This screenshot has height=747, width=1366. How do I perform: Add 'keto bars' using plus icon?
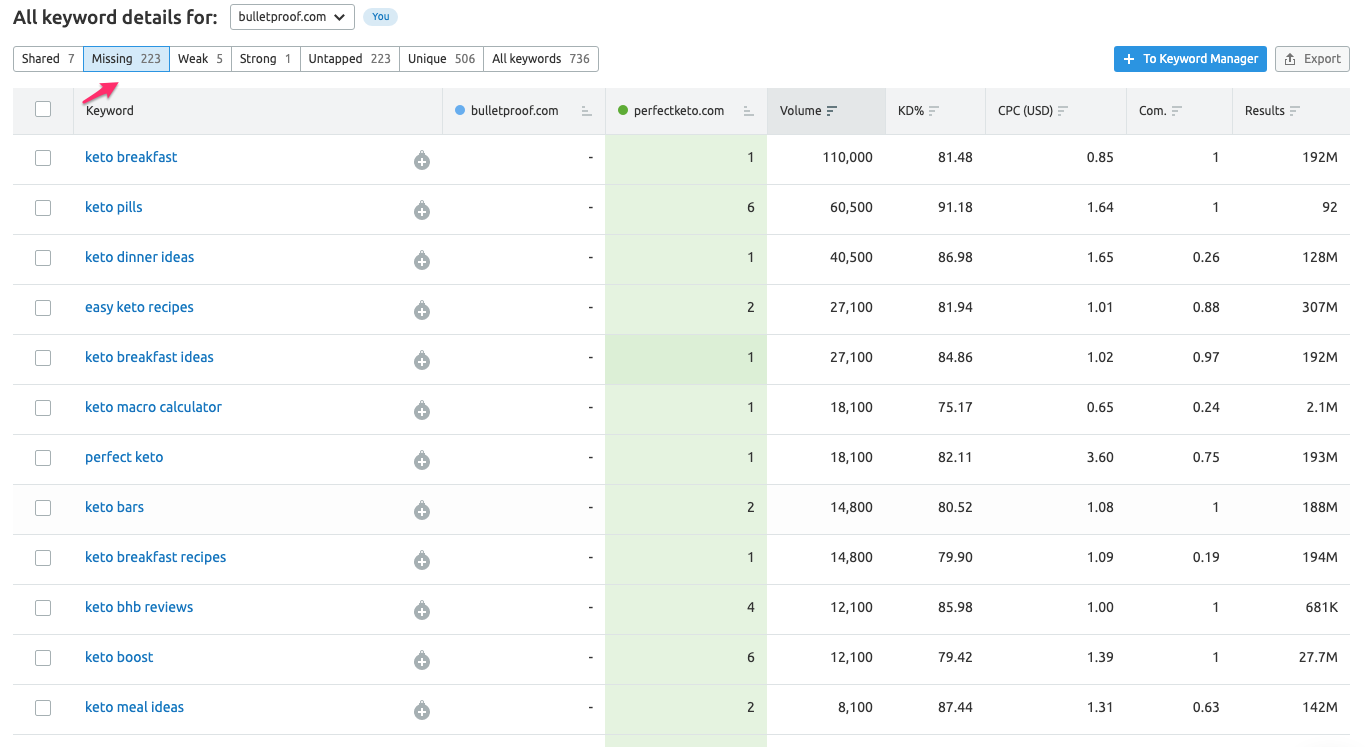pos(422,510)
